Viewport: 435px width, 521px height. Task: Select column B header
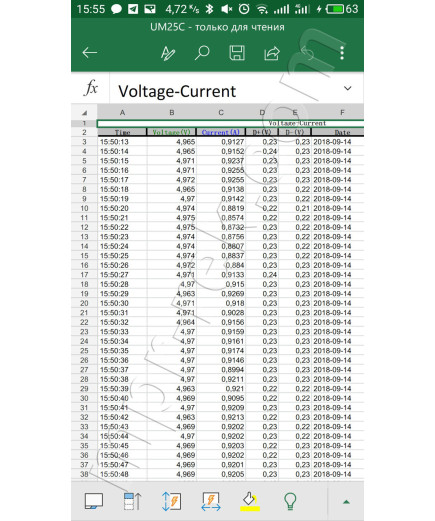coord(172,112)
